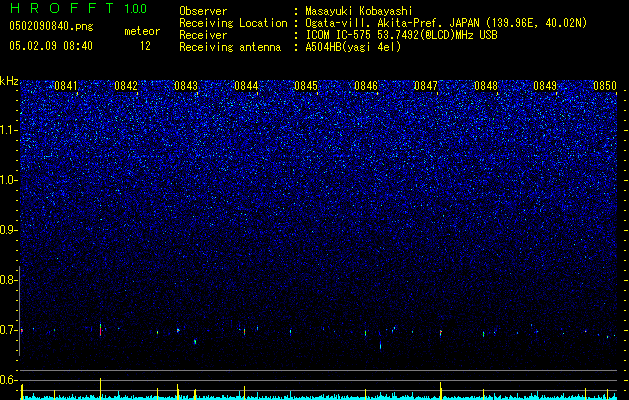Click the 0841 time marker

pyautogui.click(x=66, y=86)
